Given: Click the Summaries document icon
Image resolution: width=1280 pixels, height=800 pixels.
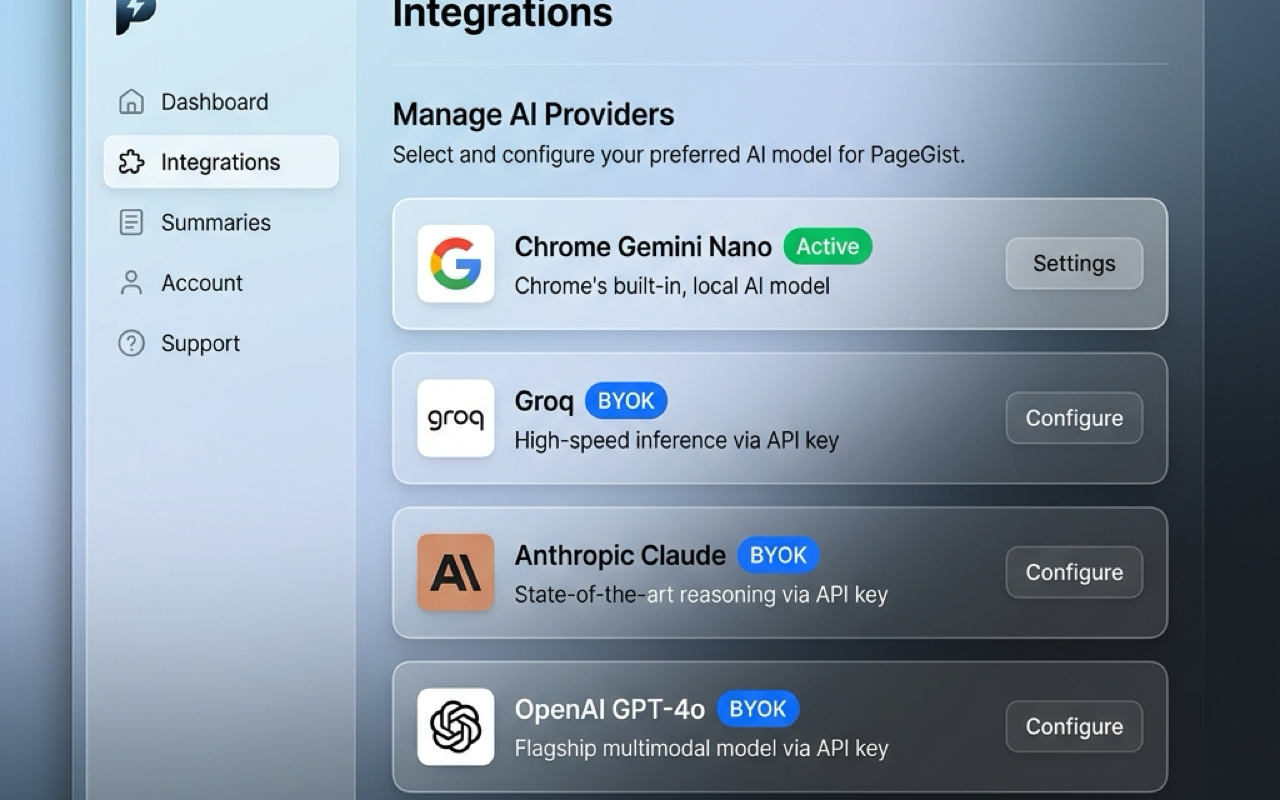Looking at the screenshot, I should click(x=131, y=222).
